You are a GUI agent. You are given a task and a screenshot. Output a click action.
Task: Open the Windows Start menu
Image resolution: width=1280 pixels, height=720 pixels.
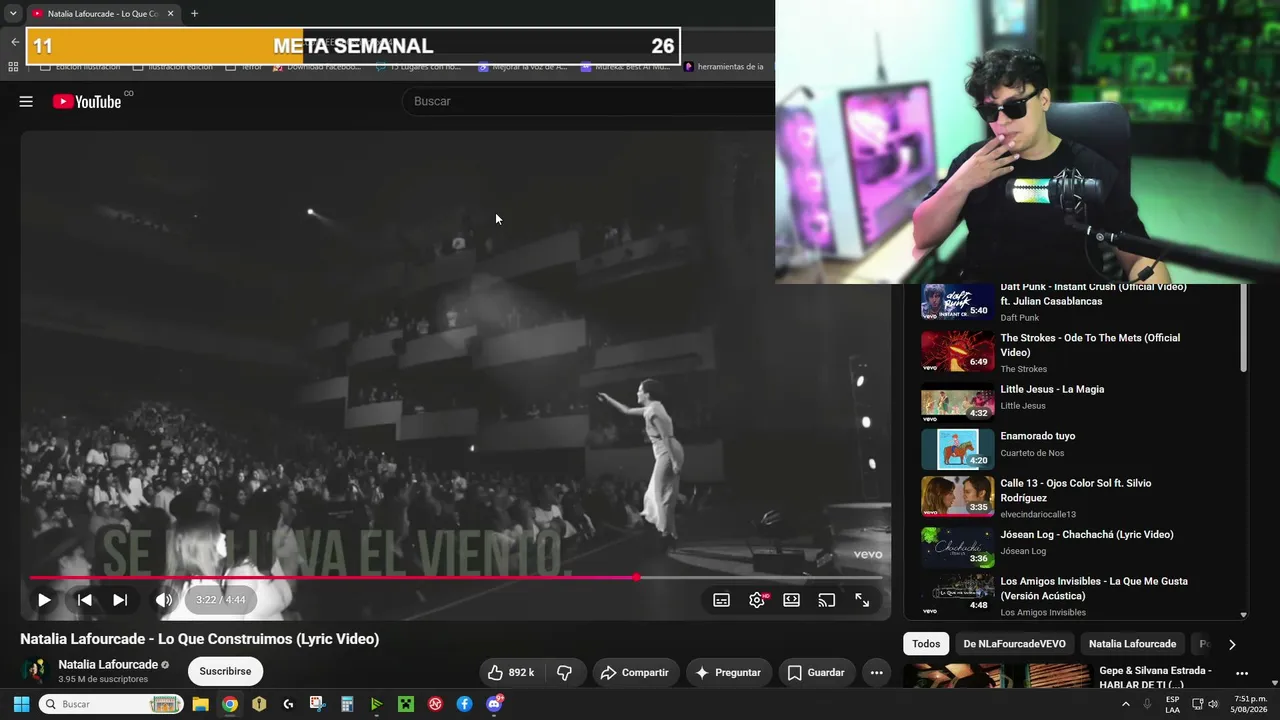tap(21, 704)
